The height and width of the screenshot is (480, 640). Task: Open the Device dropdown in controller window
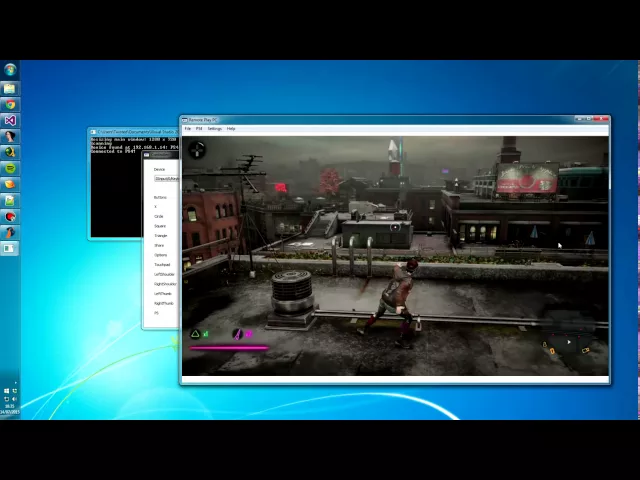coord(167,179)
